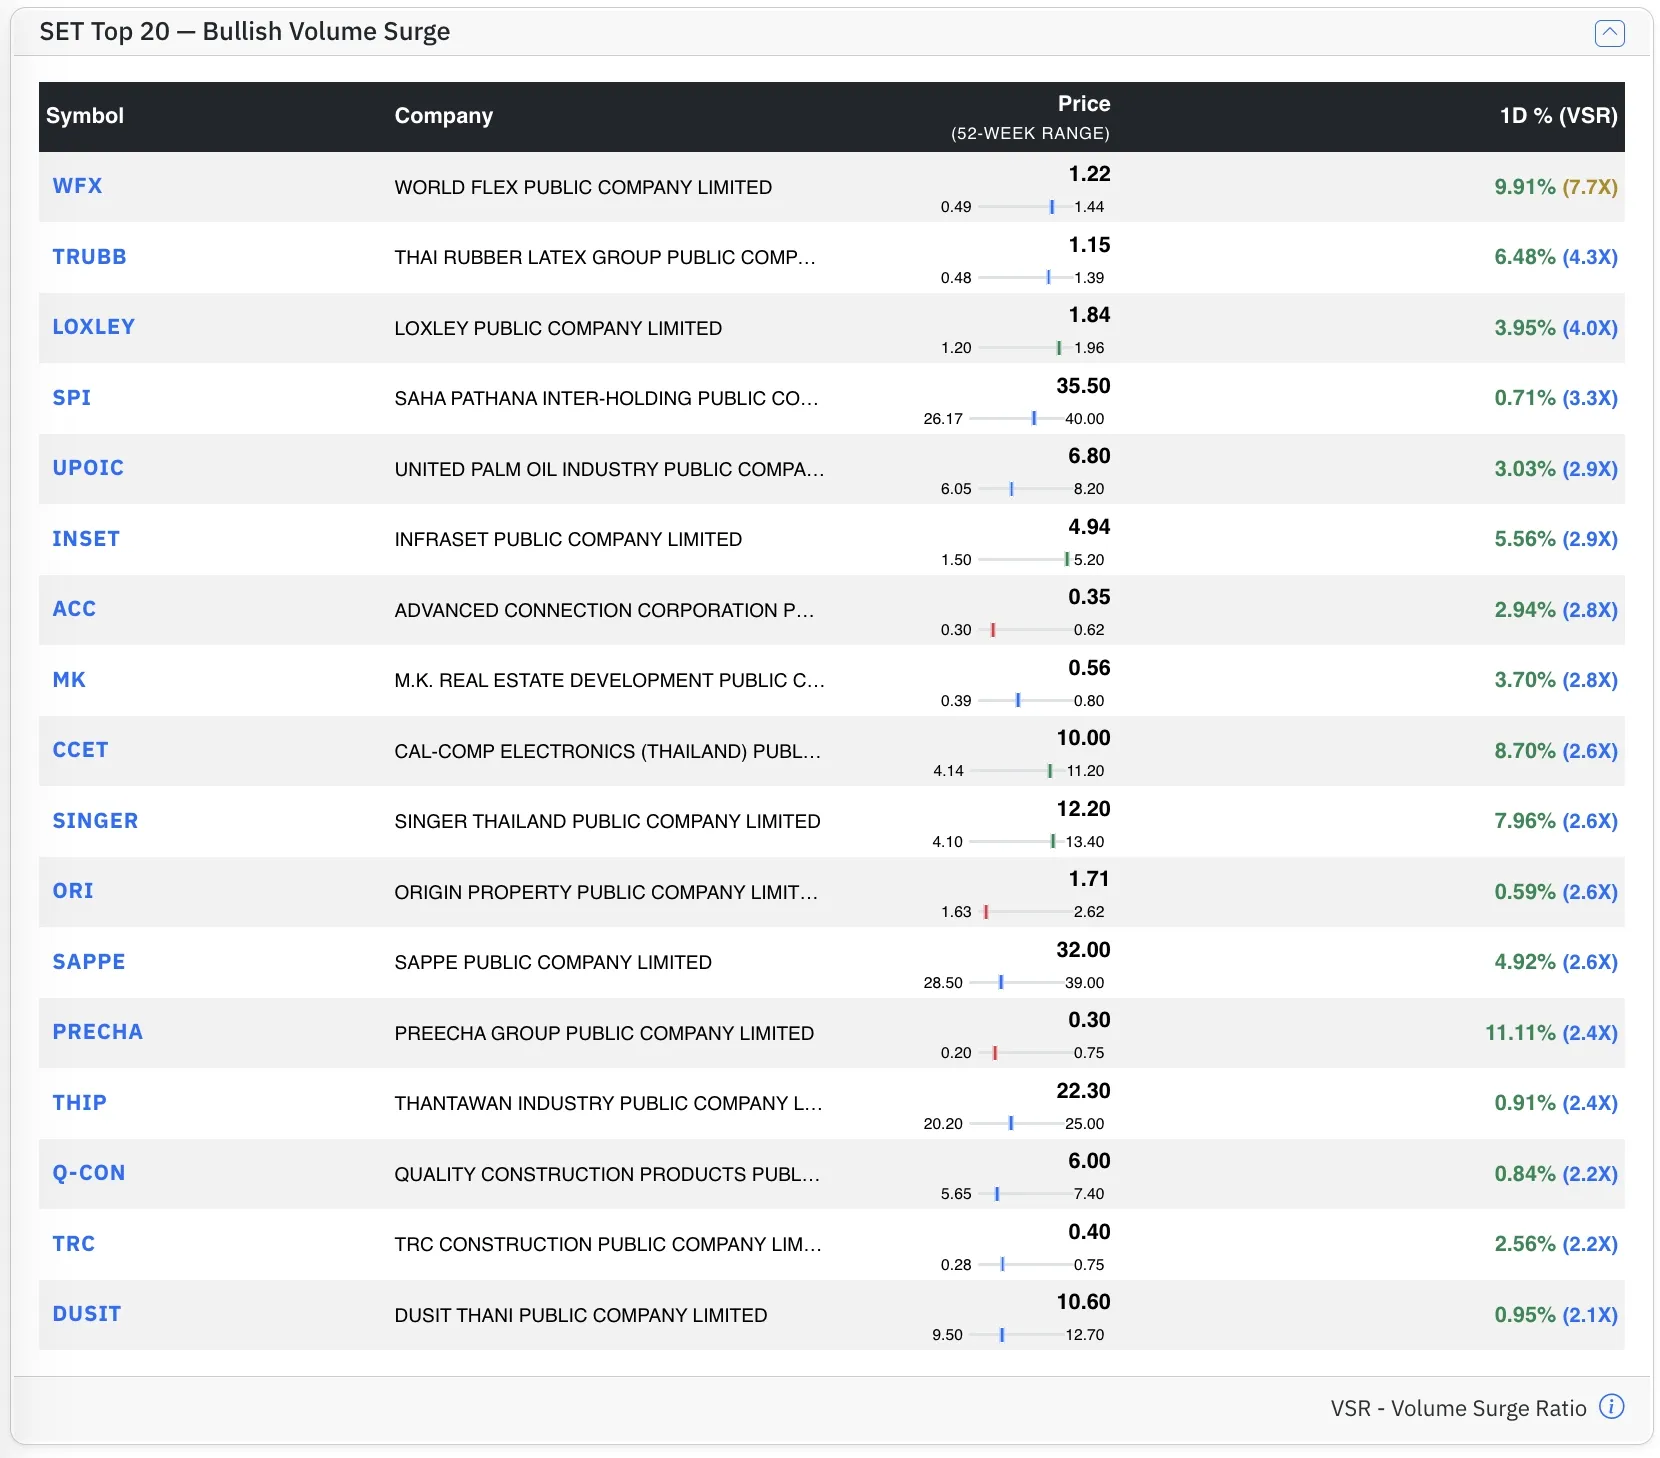This screenshot has height=1458, width=1660.
Task: Open the ORI symbol link
Action: pyautogui.click(x=73, y=891)
